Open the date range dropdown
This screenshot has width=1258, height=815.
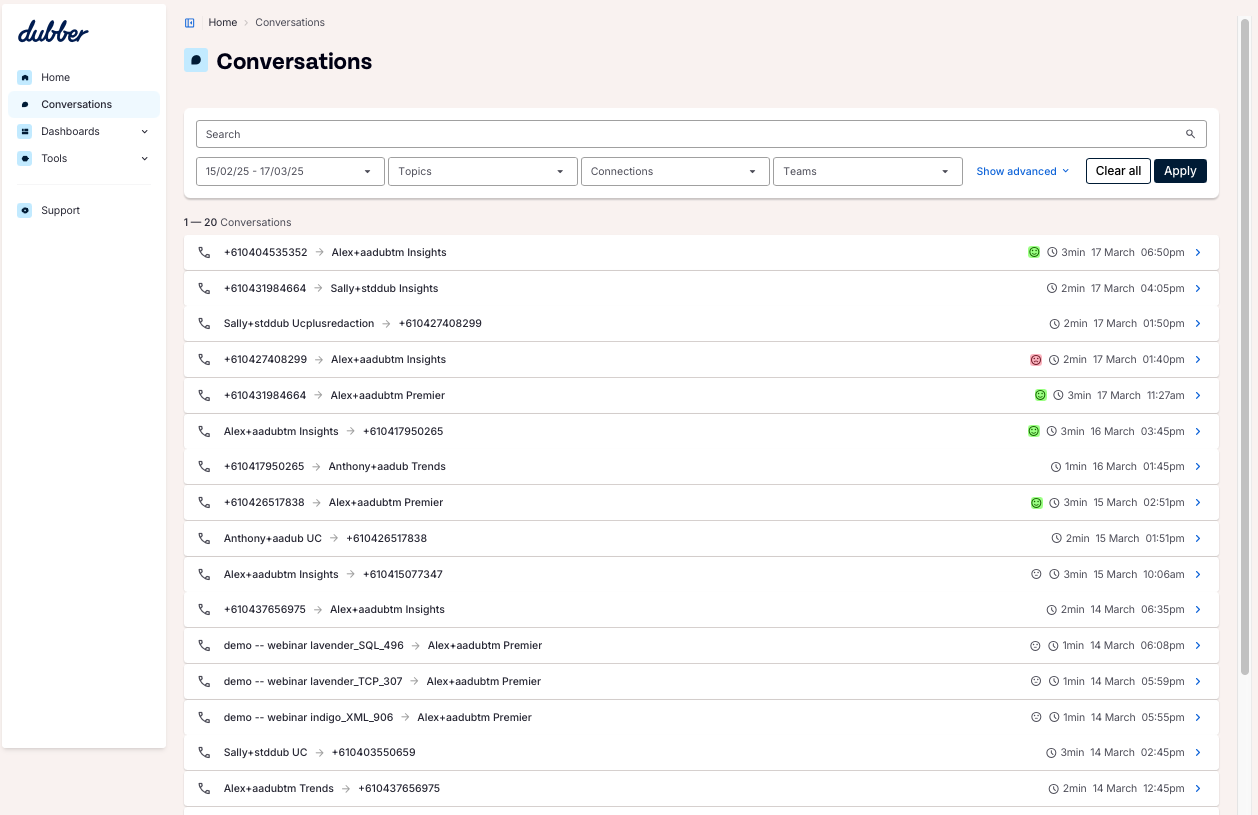290,171
